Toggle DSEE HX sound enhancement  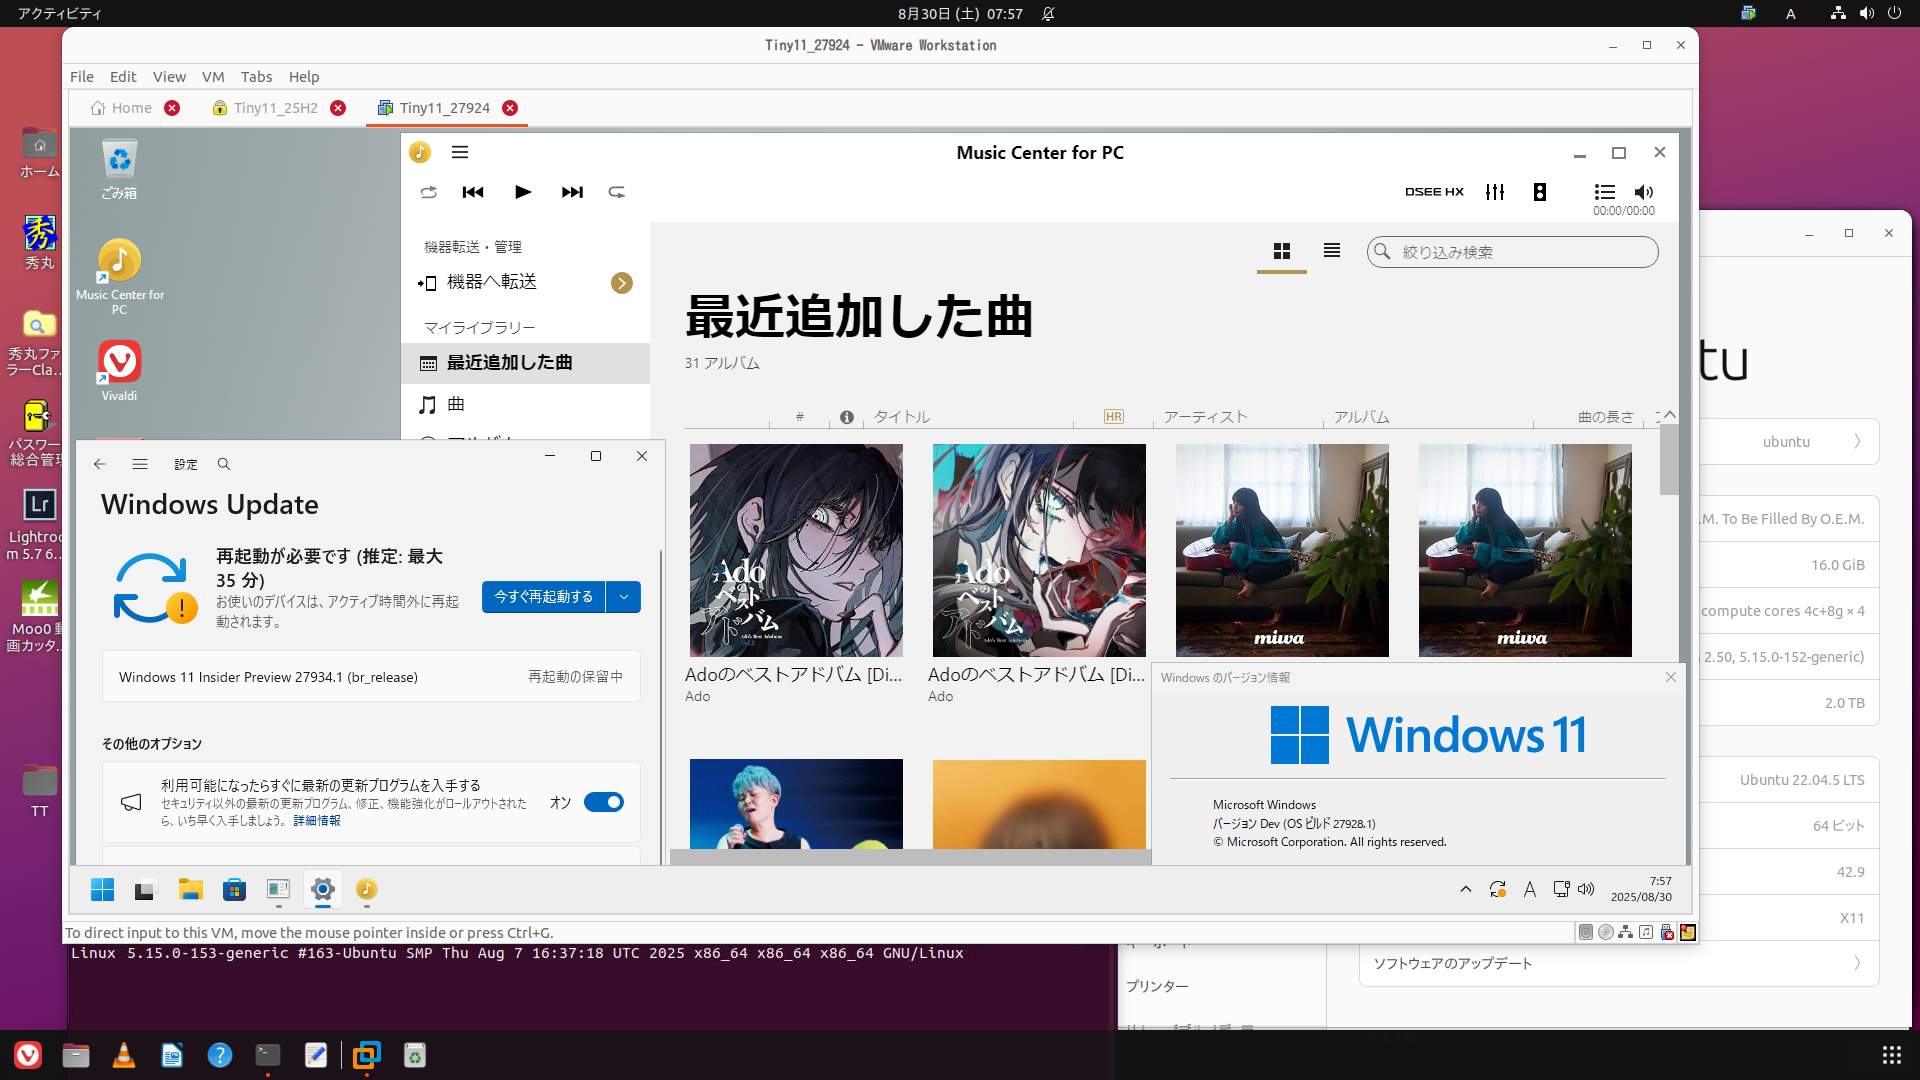(1434, 192)
